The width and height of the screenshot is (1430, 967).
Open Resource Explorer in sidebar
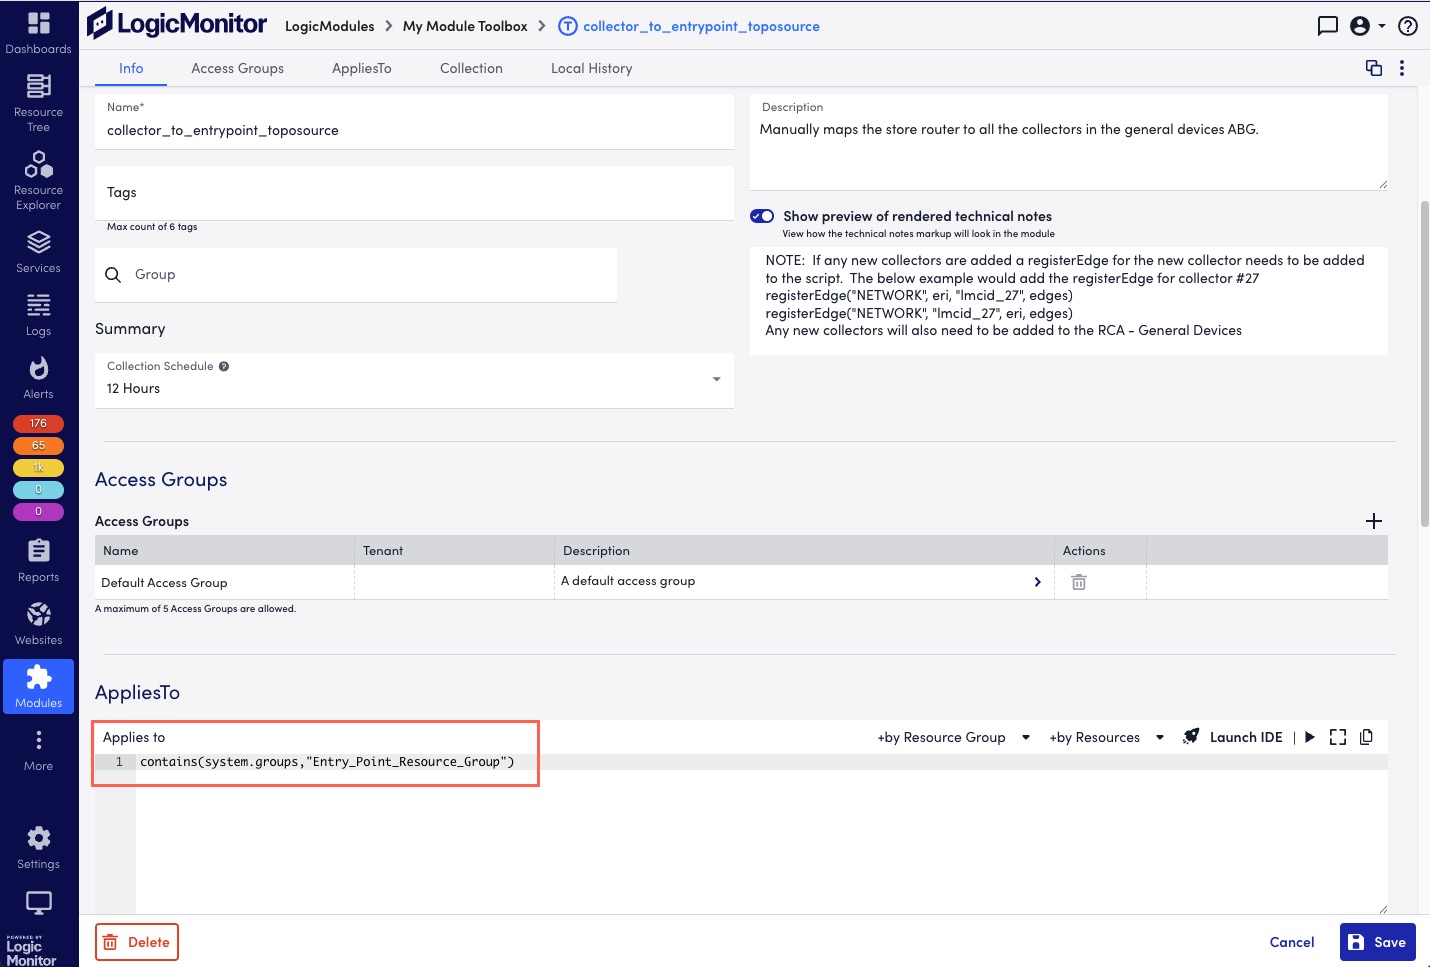38,181
